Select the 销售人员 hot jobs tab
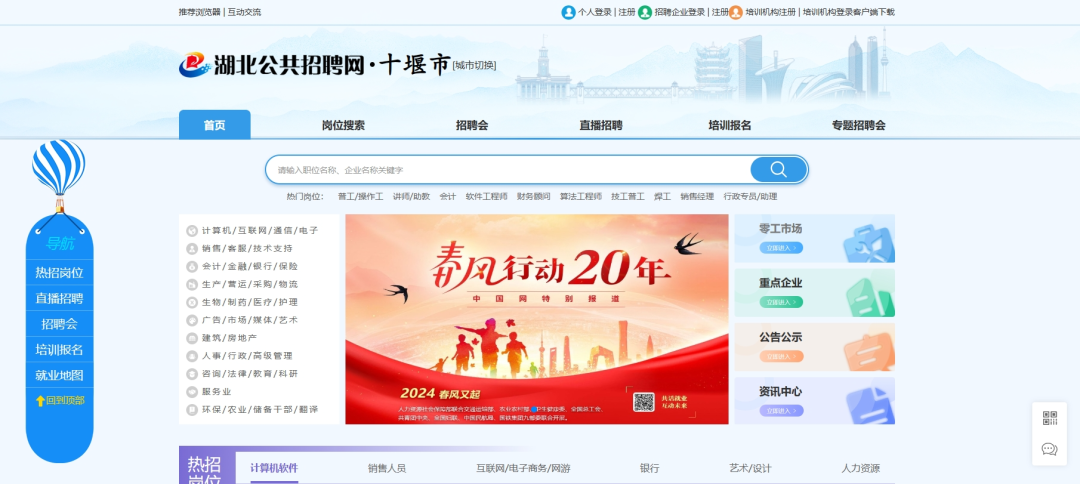This screenshot has width=1080, height=484. pos(386,468)
